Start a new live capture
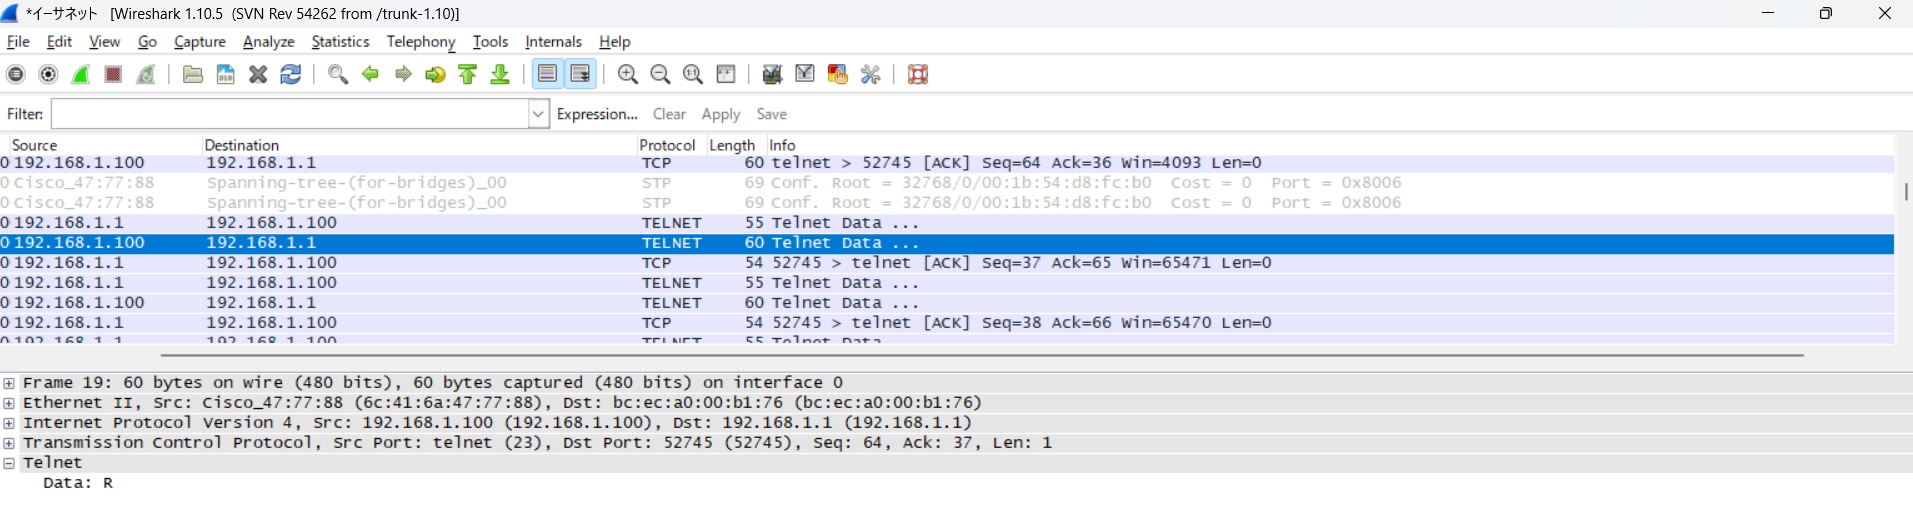This screenshot has width=1913, height=525. click(81, 75)
